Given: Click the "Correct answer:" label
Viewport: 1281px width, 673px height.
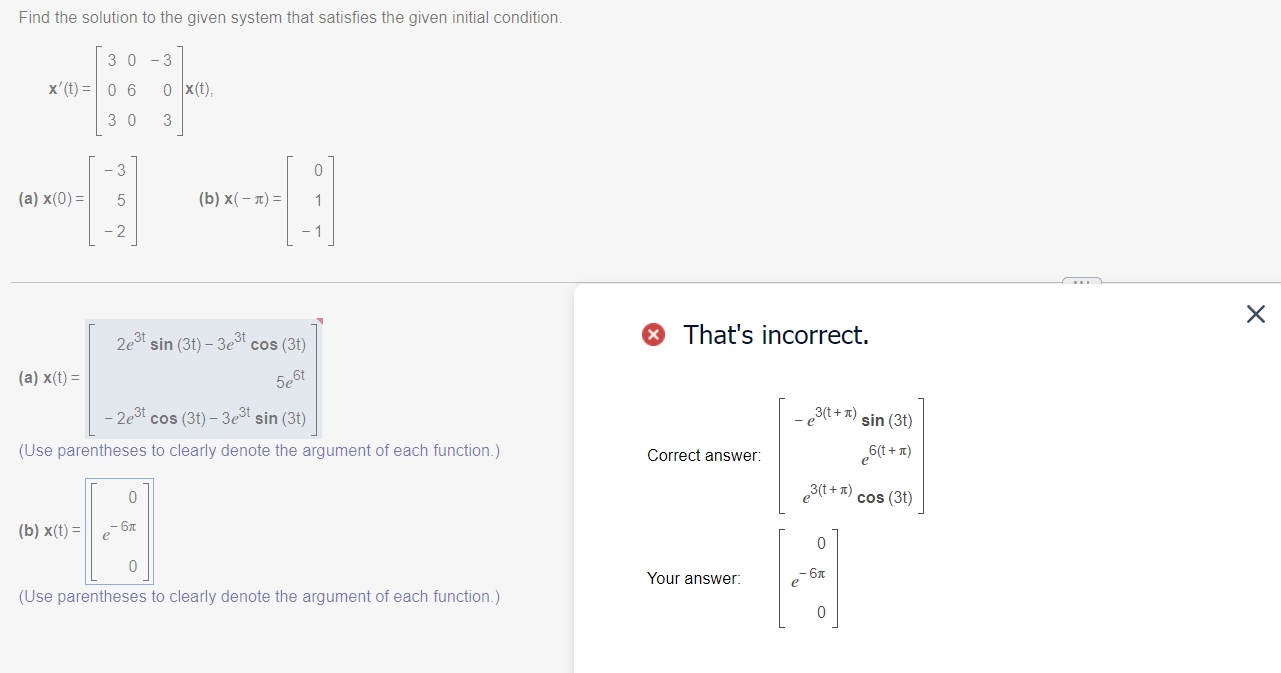Looking at the screenshot, I should (x=704, y=456).
